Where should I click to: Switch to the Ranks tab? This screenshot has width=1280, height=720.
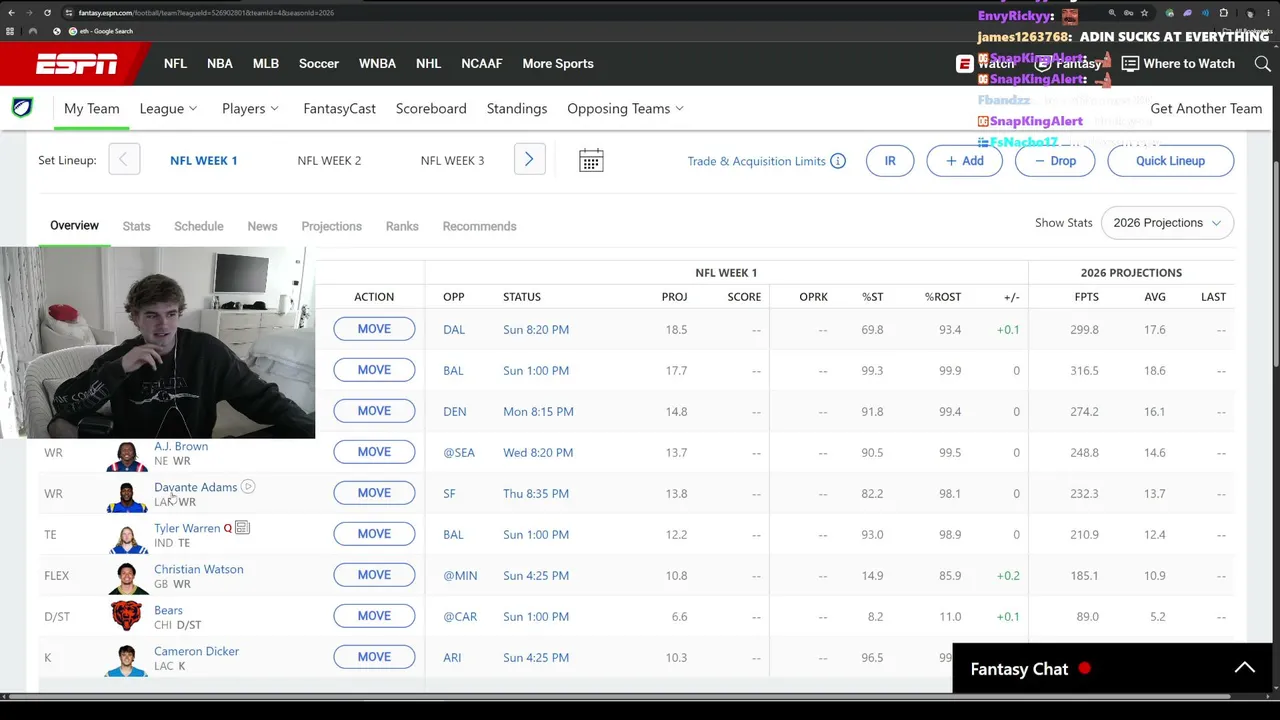coord(402,226)
